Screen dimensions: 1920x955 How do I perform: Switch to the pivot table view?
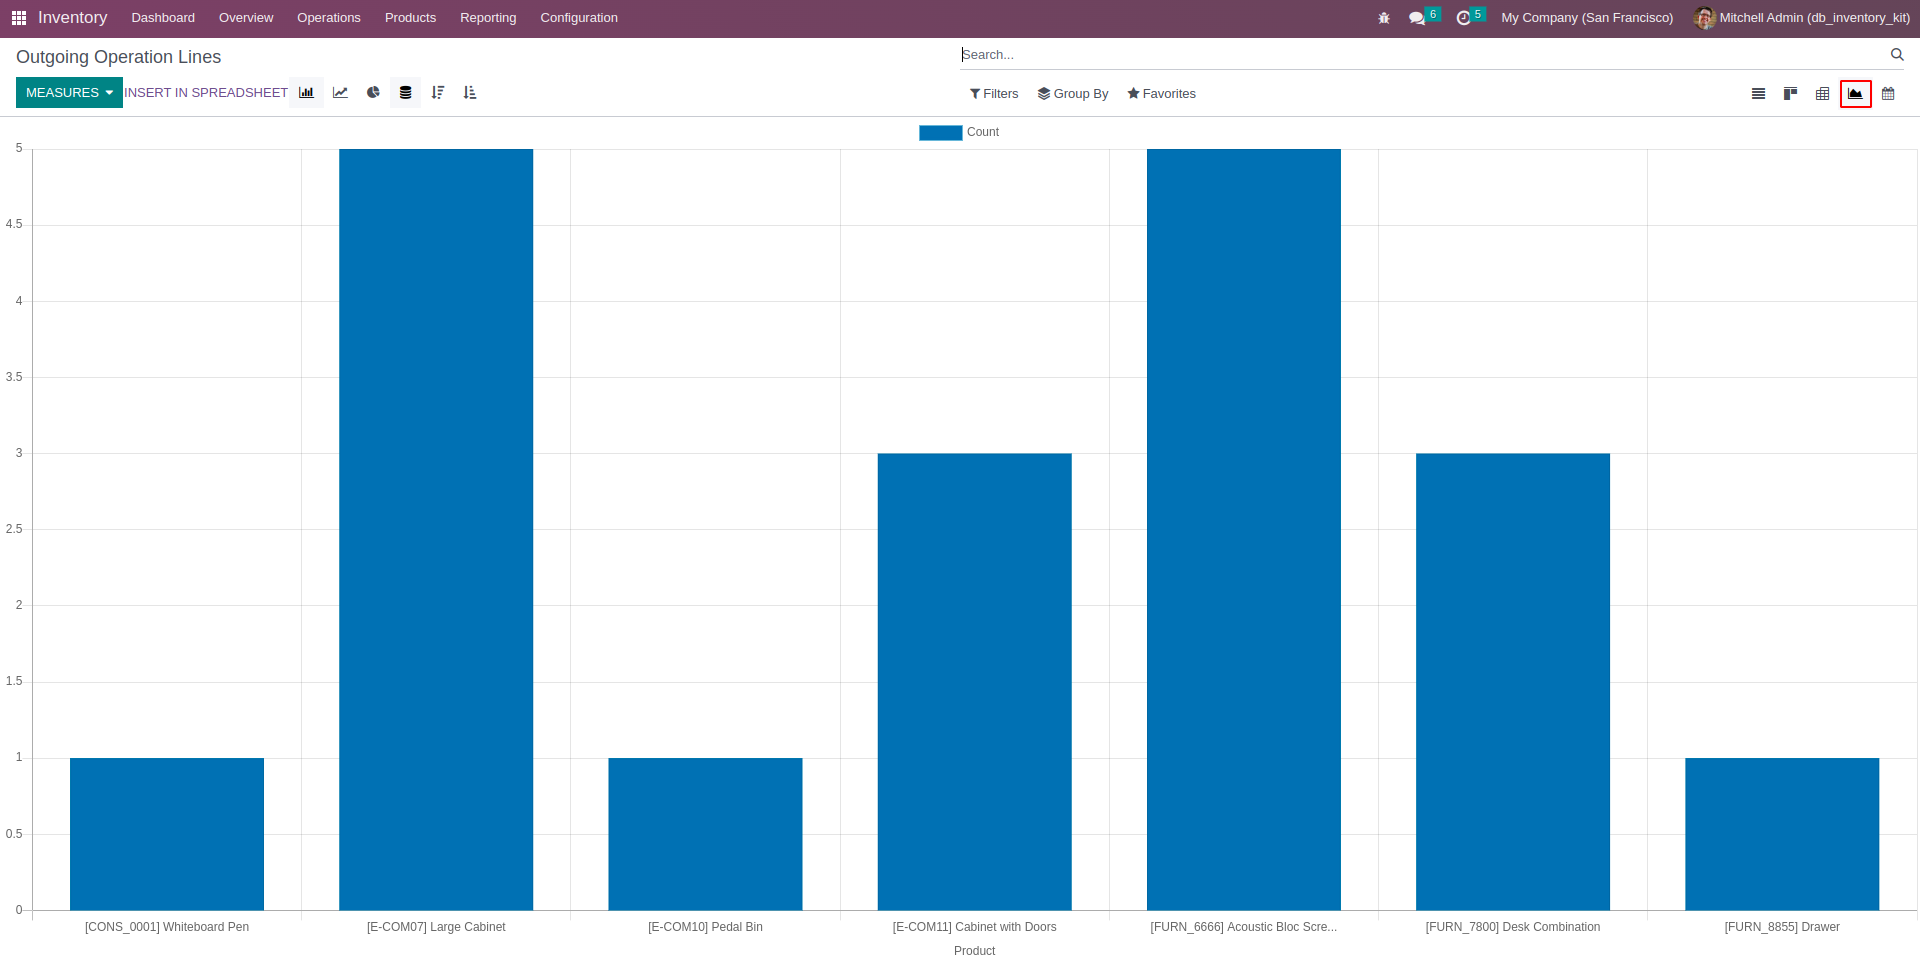(1822, 94)
